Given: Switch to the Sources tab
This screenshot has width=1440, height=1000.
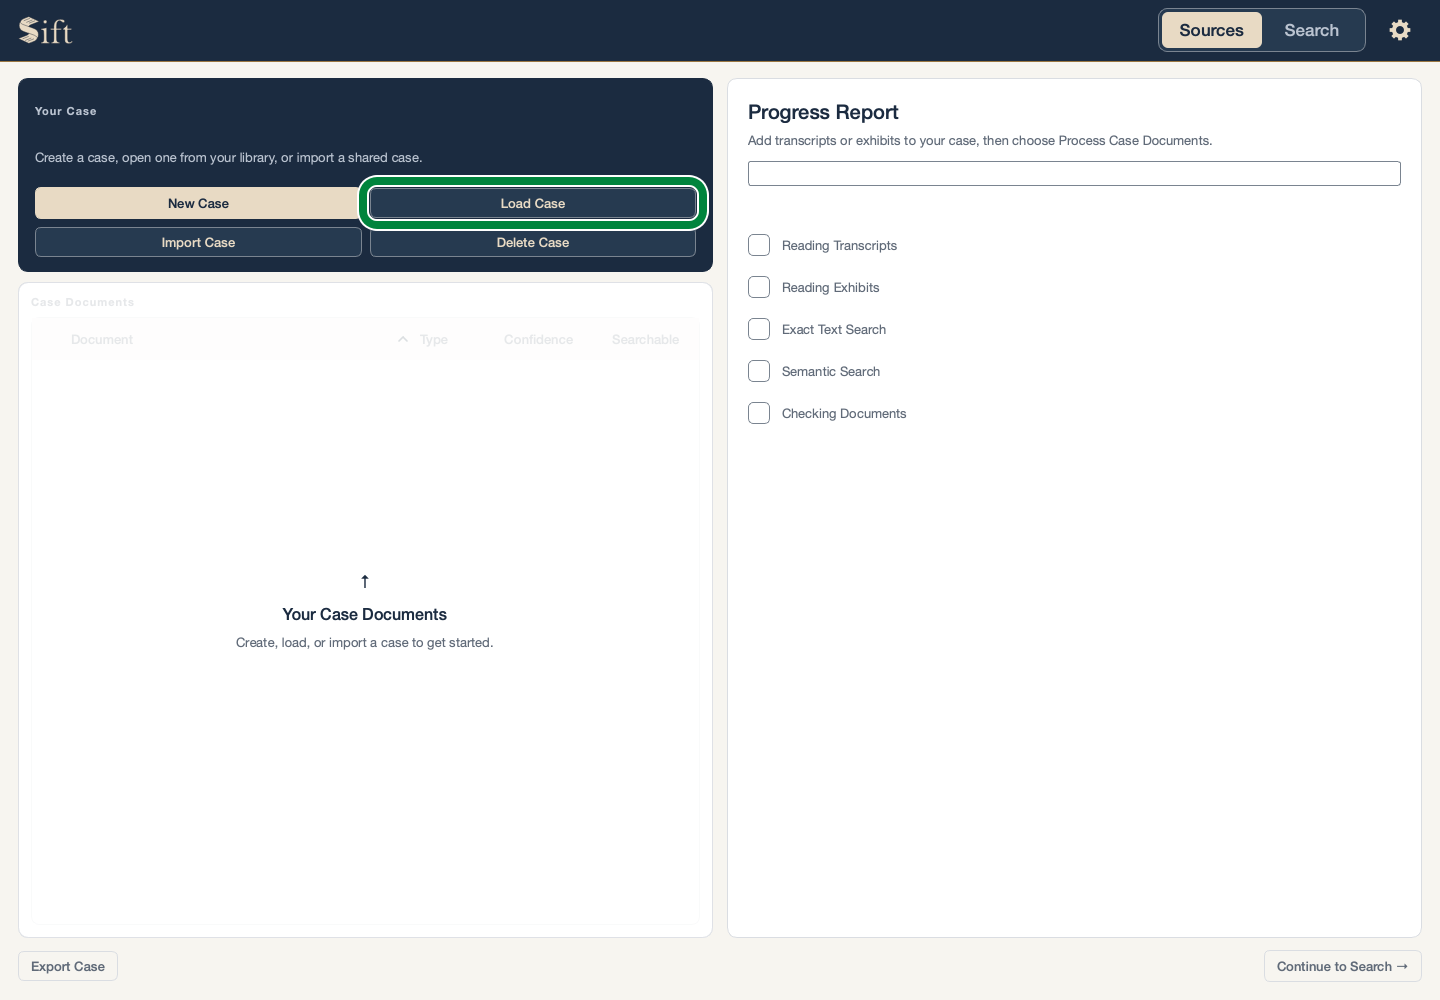Looking at the screenshot, I should click(x=1211, y=30).
